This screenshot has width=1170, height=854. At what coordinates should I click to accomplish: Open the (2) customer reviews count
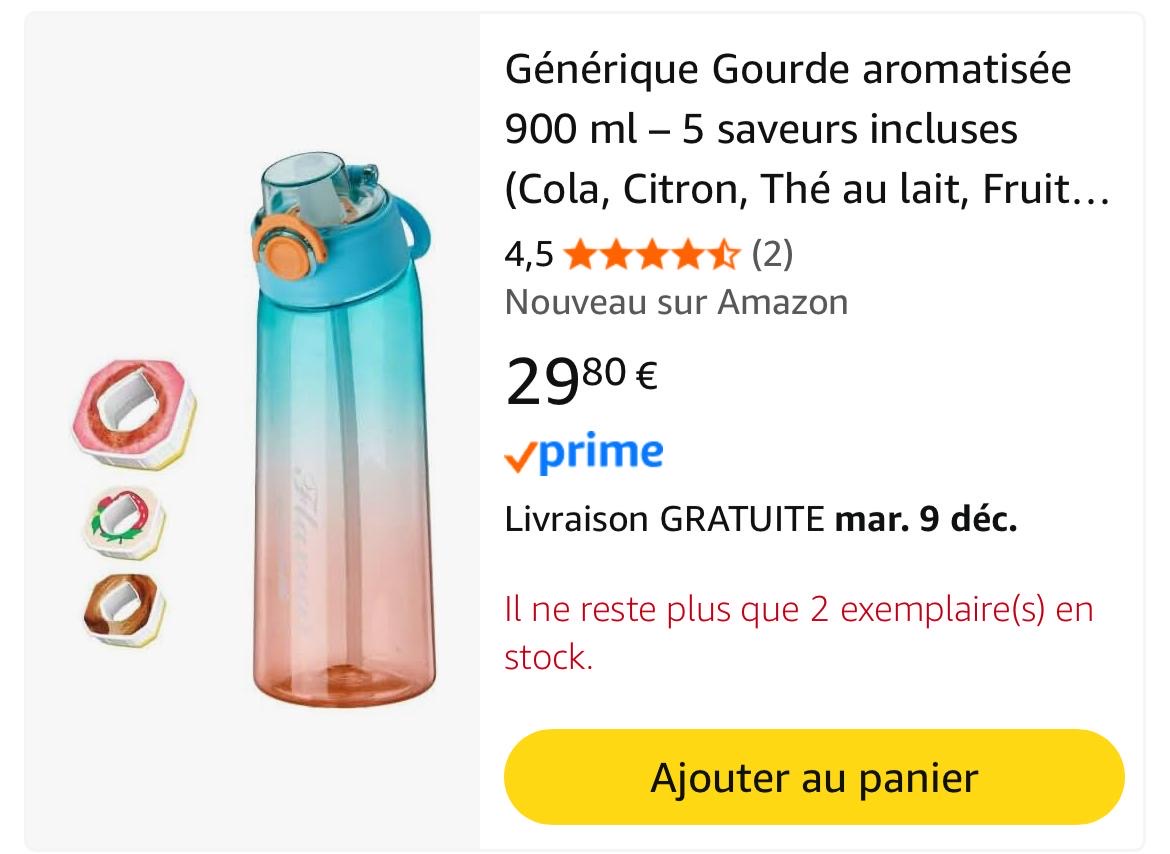click(771, 255)
